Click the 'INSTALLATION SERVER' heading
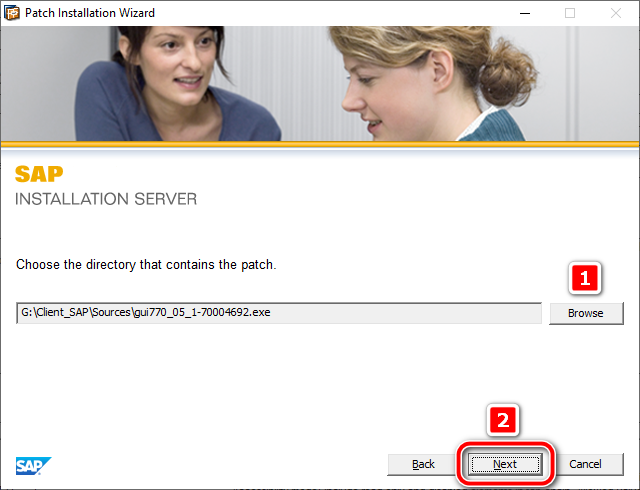Image resolution: width=640 pixels, height=490 pixels. pyautogui.click(x=106, y=199)
